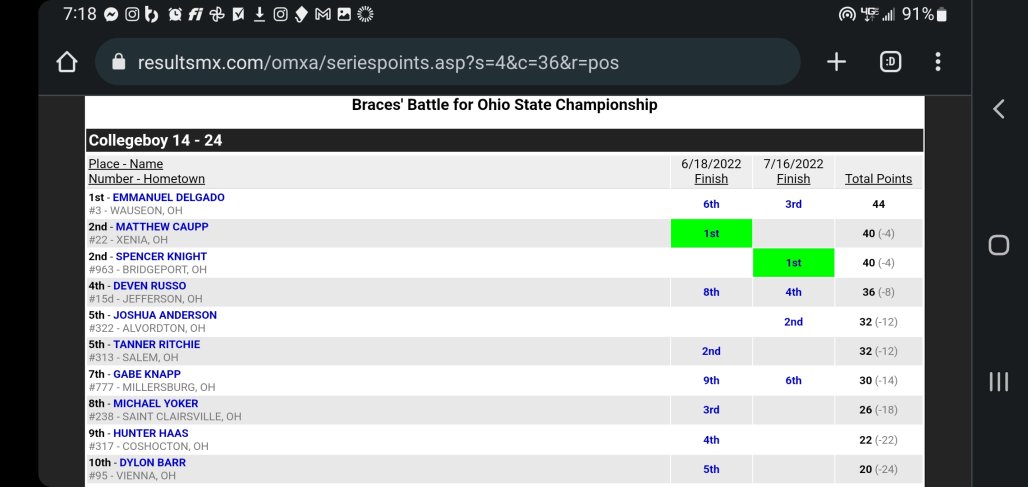Sort by Total Points column header
Viewport: 1028px width, 487px height.
[878, 179]
